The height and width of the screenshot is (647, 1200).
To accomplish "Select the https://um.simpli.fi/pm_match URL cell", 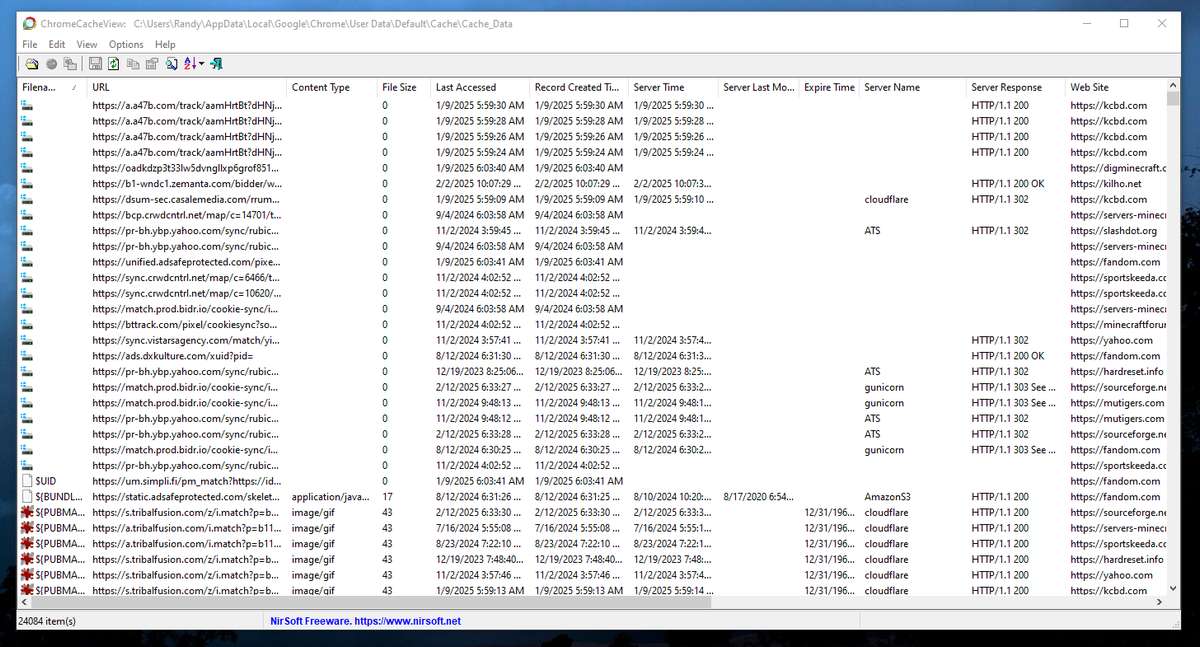I will pos(187,481).
